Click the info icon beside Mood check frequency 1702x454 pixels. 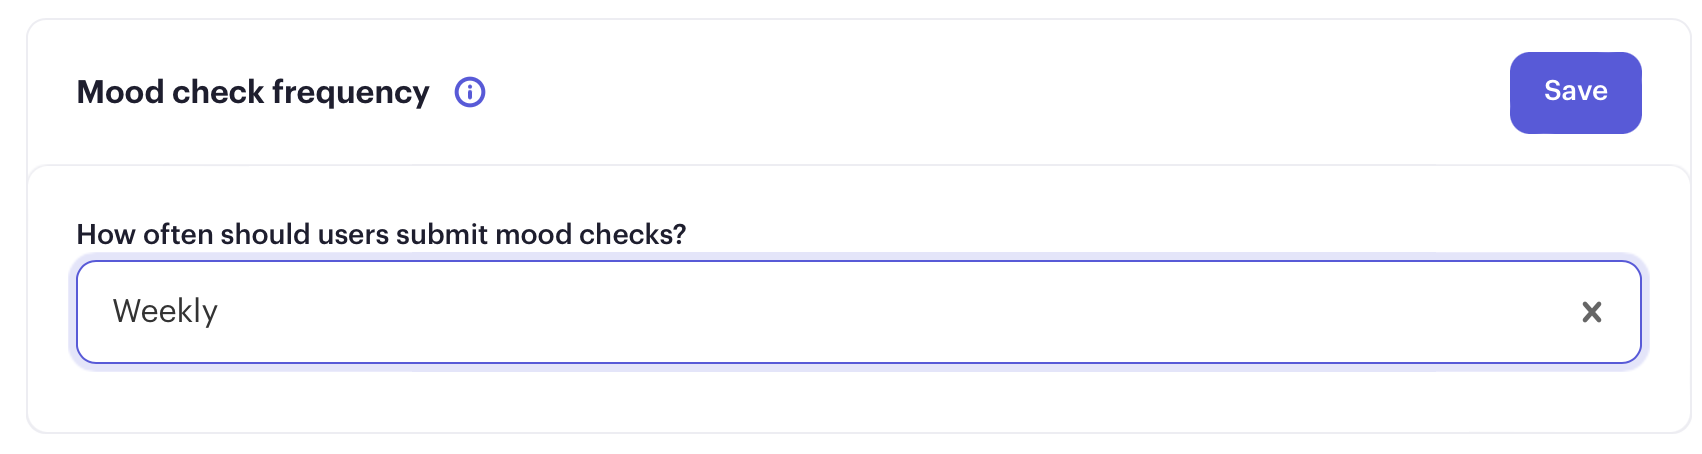pyautogui.click(x=470, y=92)
